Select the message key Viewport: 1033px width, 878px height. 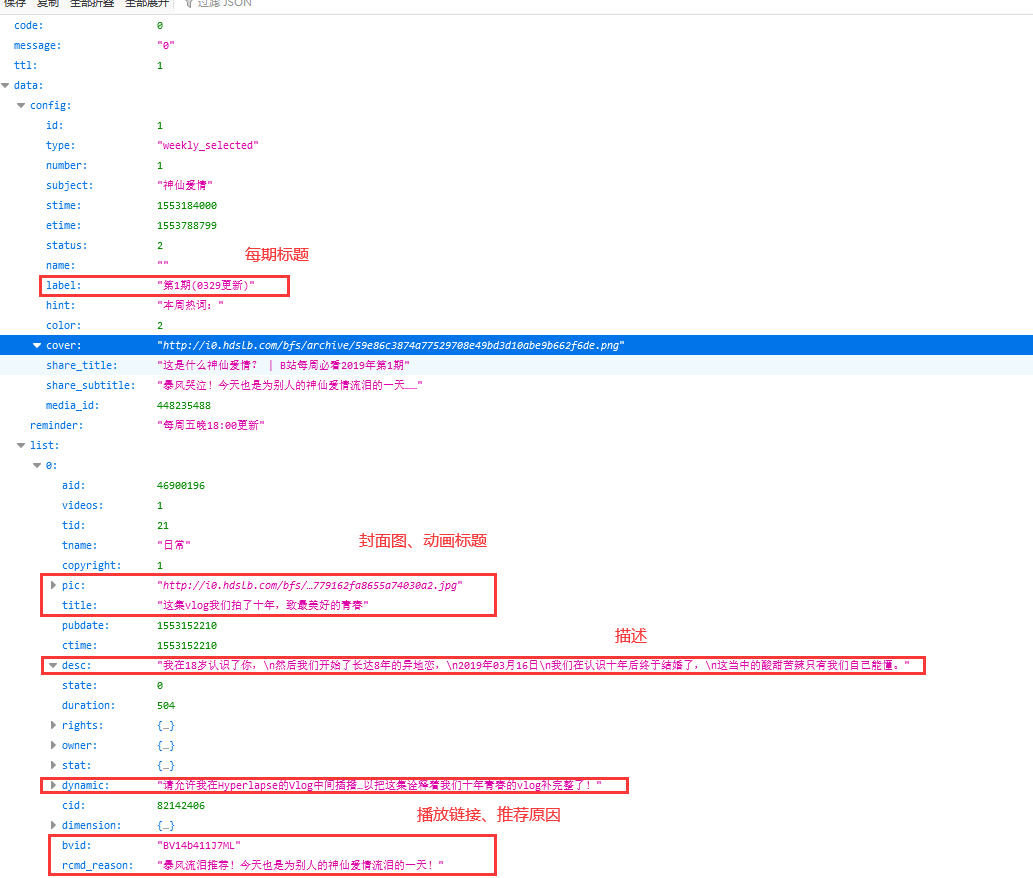38,45
